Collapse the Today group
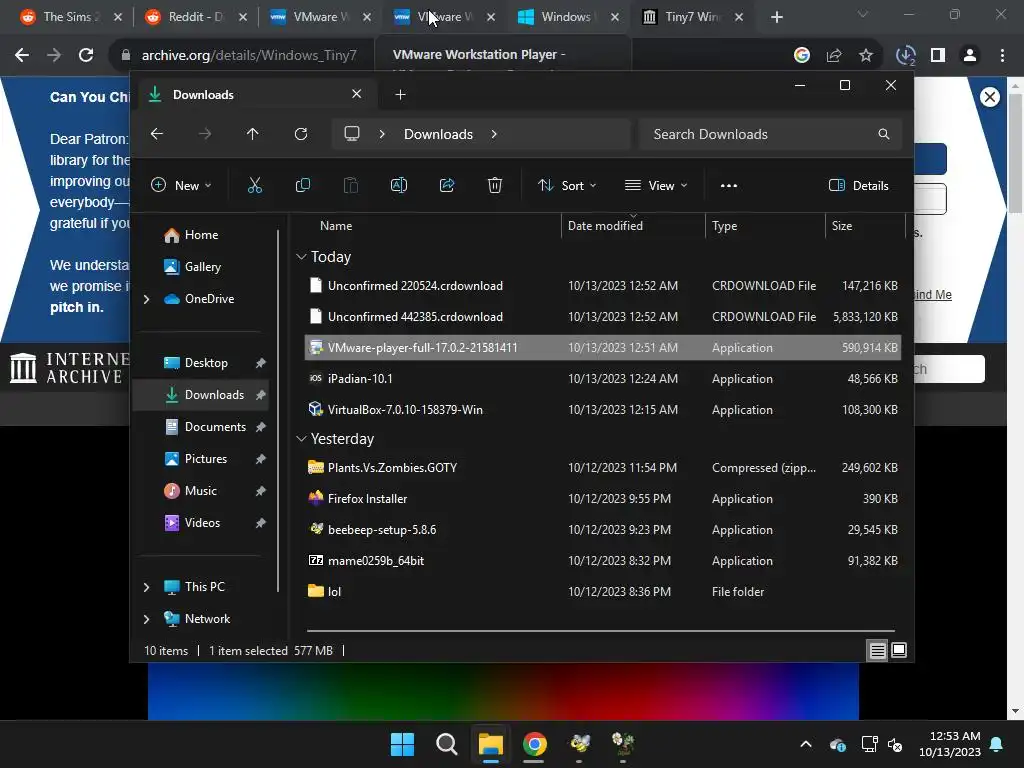The image size is (1024, 768). 301,257
